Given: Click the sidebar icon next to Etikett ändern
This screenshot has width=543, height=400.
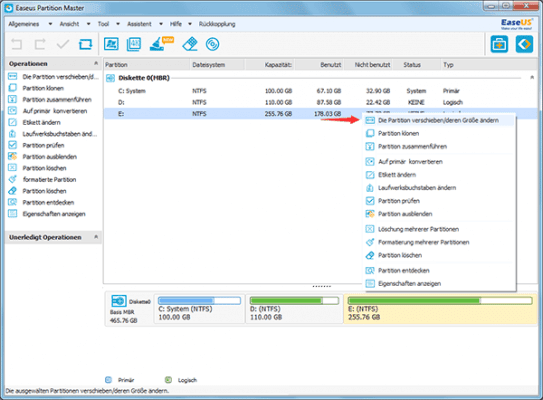Looking at the screenshot, I should click(12, 122).
